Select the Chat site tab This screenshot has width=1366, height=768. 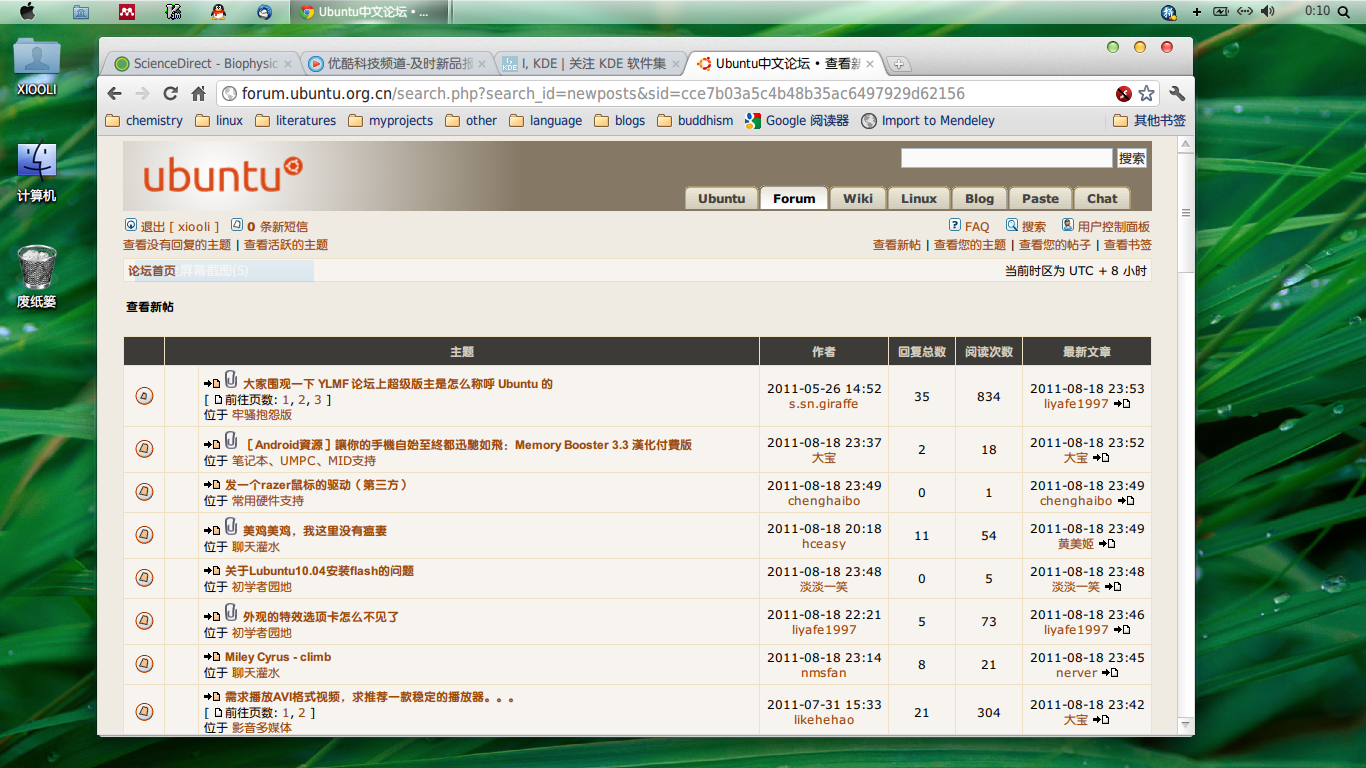[x=1102, y=198]
